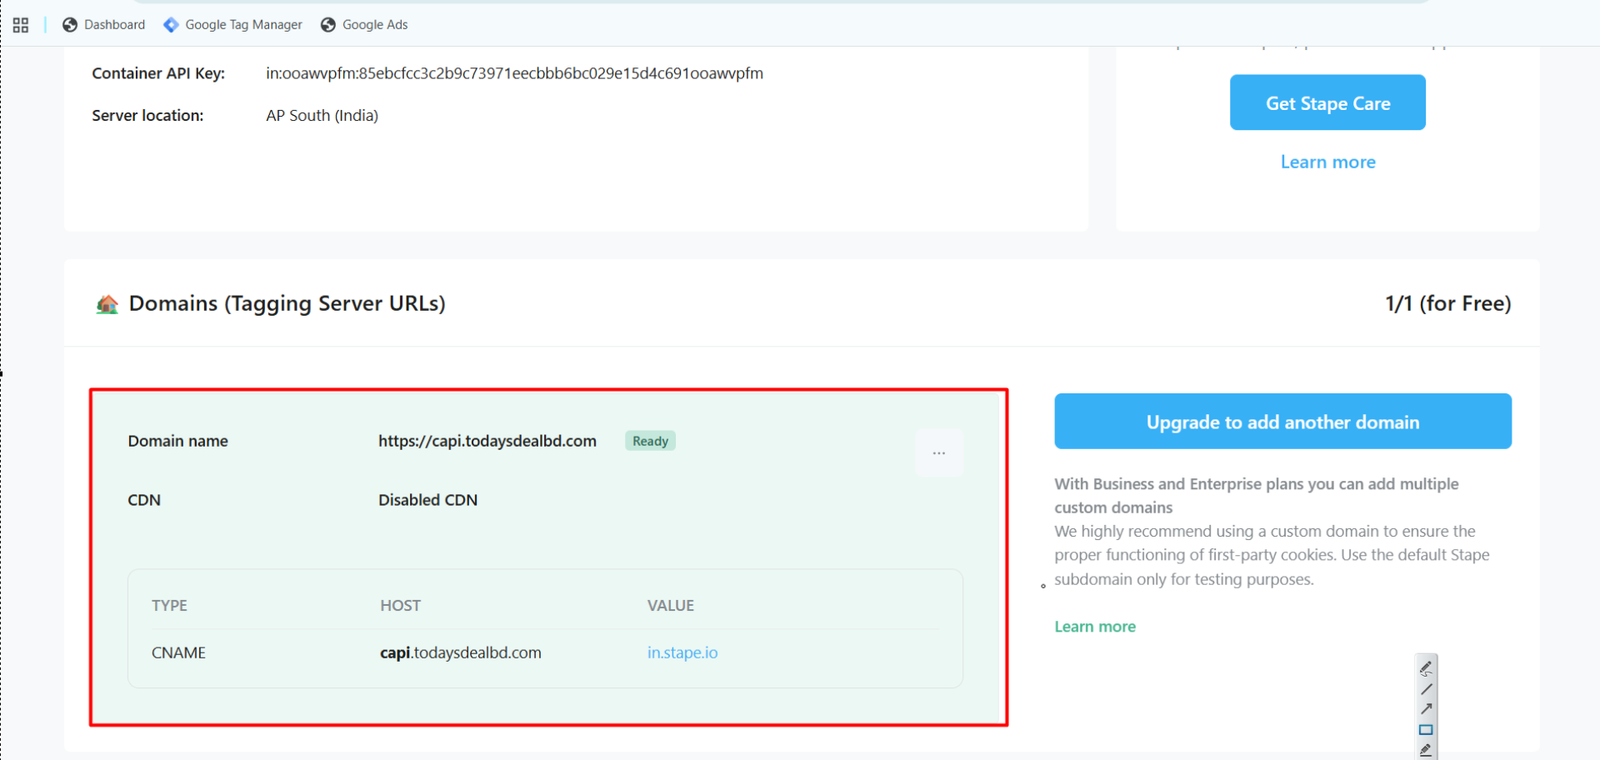Select the freehand pencil drawing tool
Image resolution: width=1600 pixels, height=760 pixels.
pos(1426,668)
